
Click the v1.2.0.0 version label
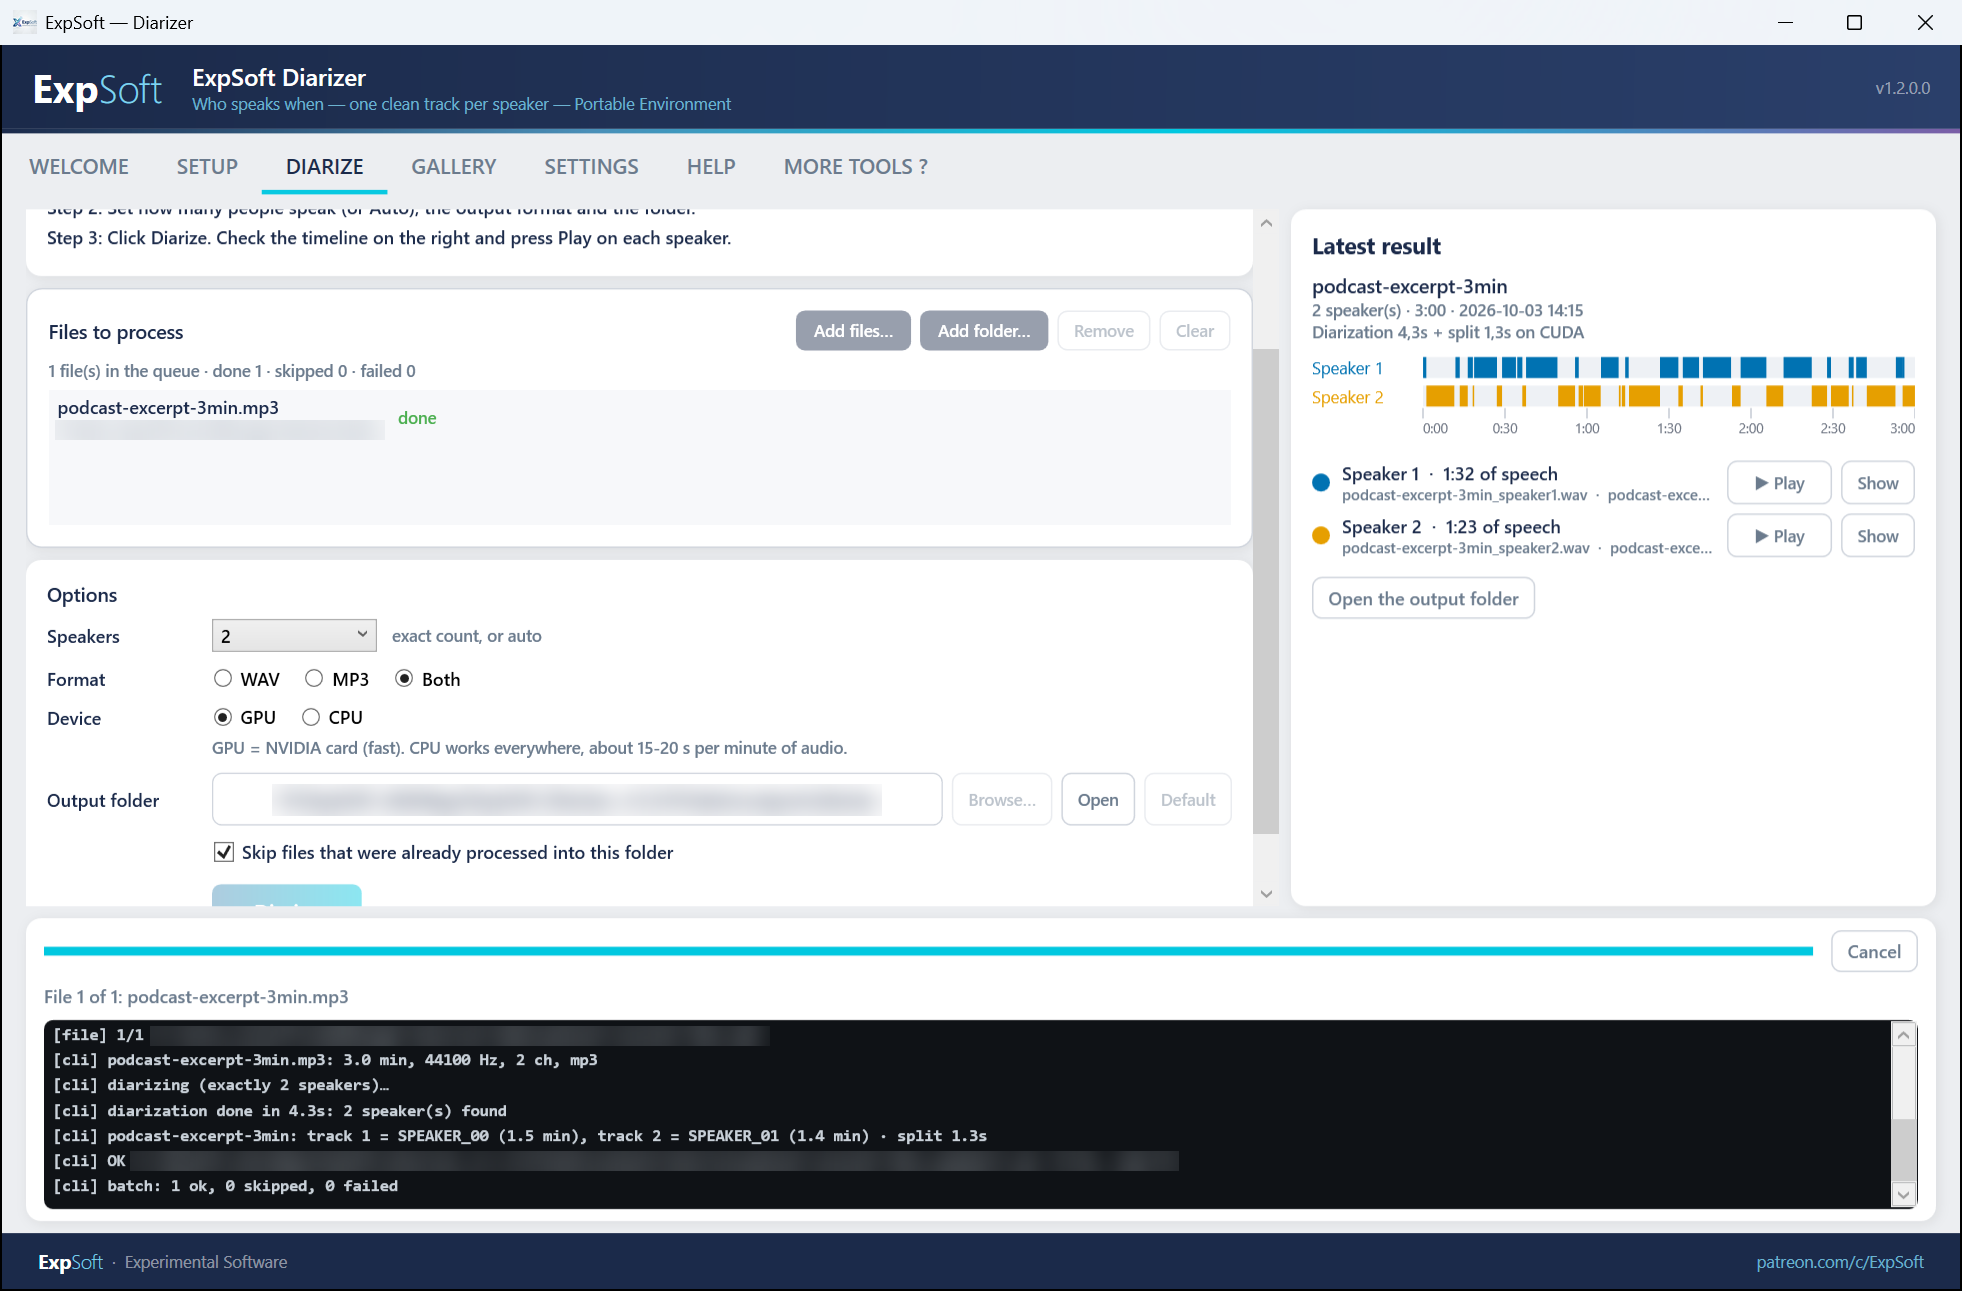click(1903, 88)
